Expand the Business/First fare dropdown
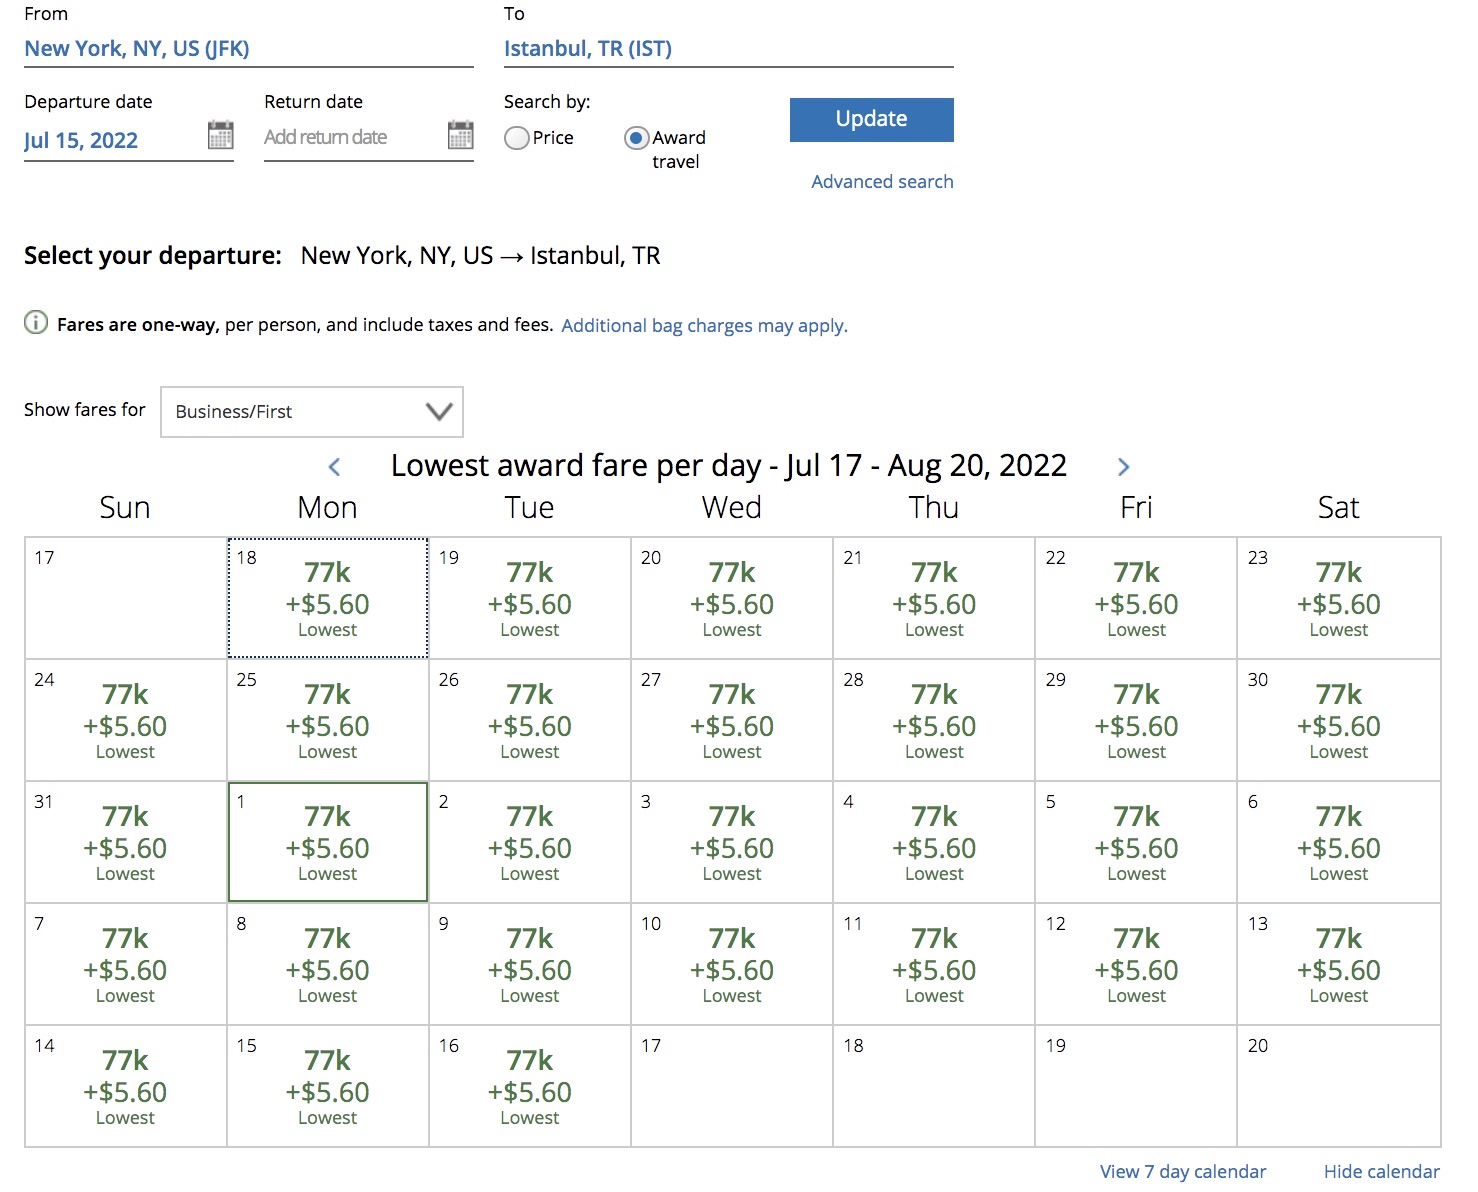The height and width of the screenshot is (1192, 1478). pyautogui.click(x=311, y=412)
